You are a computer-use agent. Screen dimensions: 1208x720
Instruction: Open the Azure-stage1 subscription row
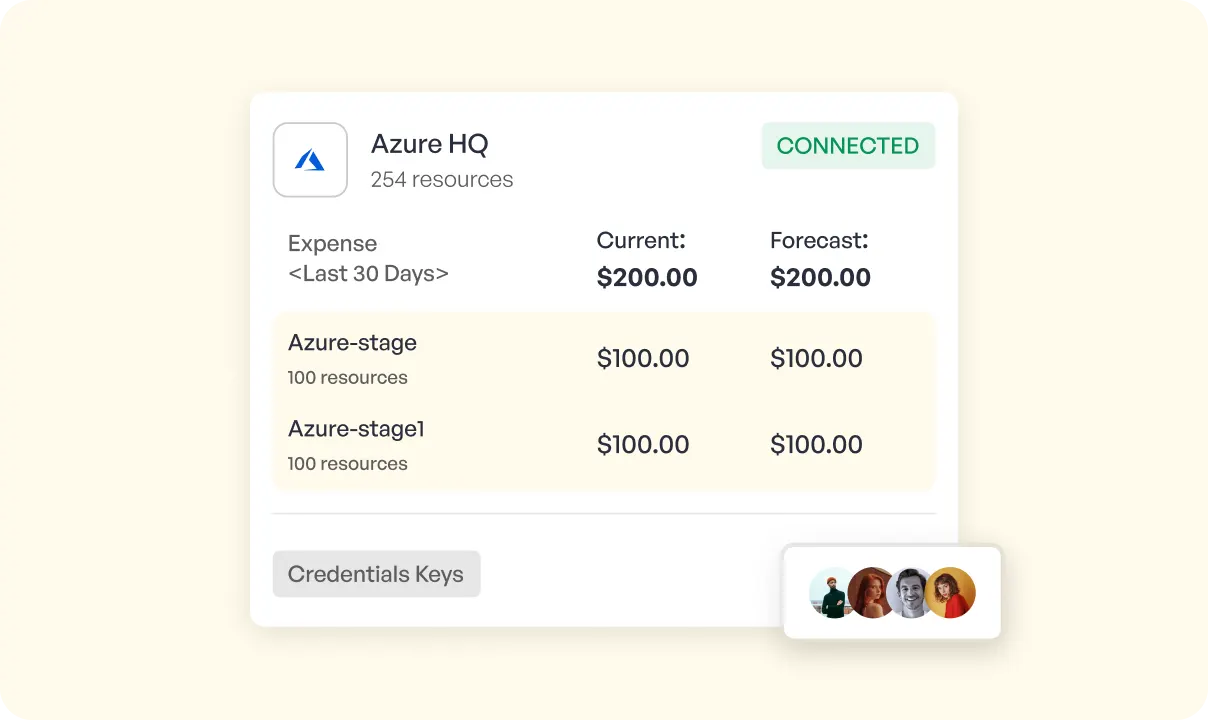356,429
